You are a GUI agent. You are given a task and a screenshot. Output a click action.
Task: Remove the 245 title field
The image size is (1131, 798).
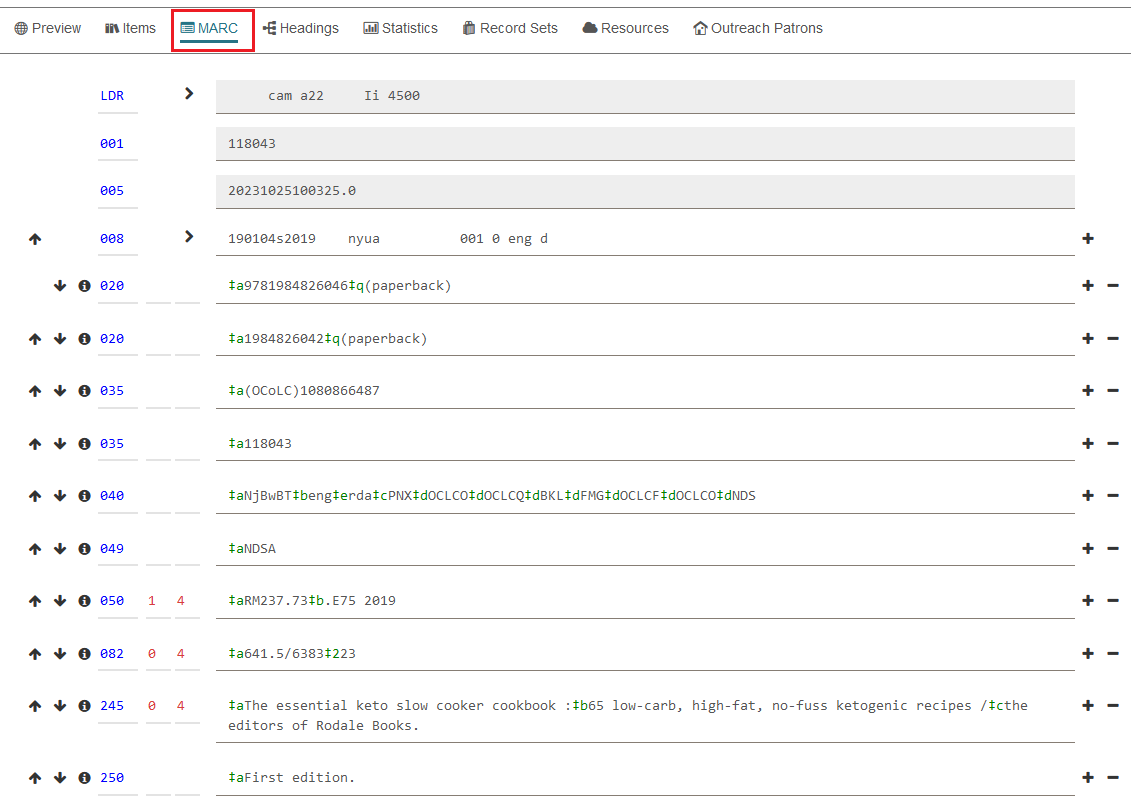pos(1113,706)
